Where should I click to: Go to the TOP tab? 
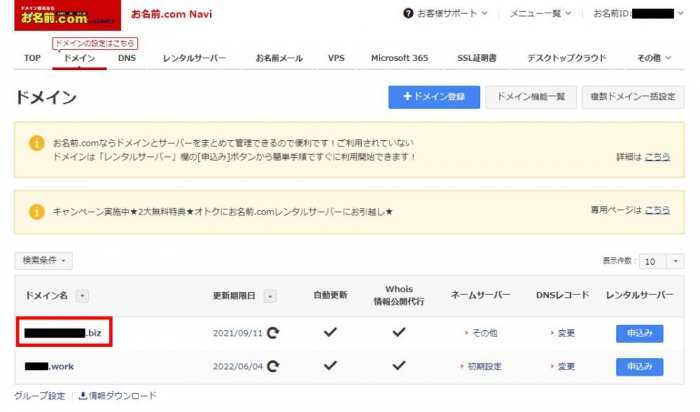[x=32, y=58]
